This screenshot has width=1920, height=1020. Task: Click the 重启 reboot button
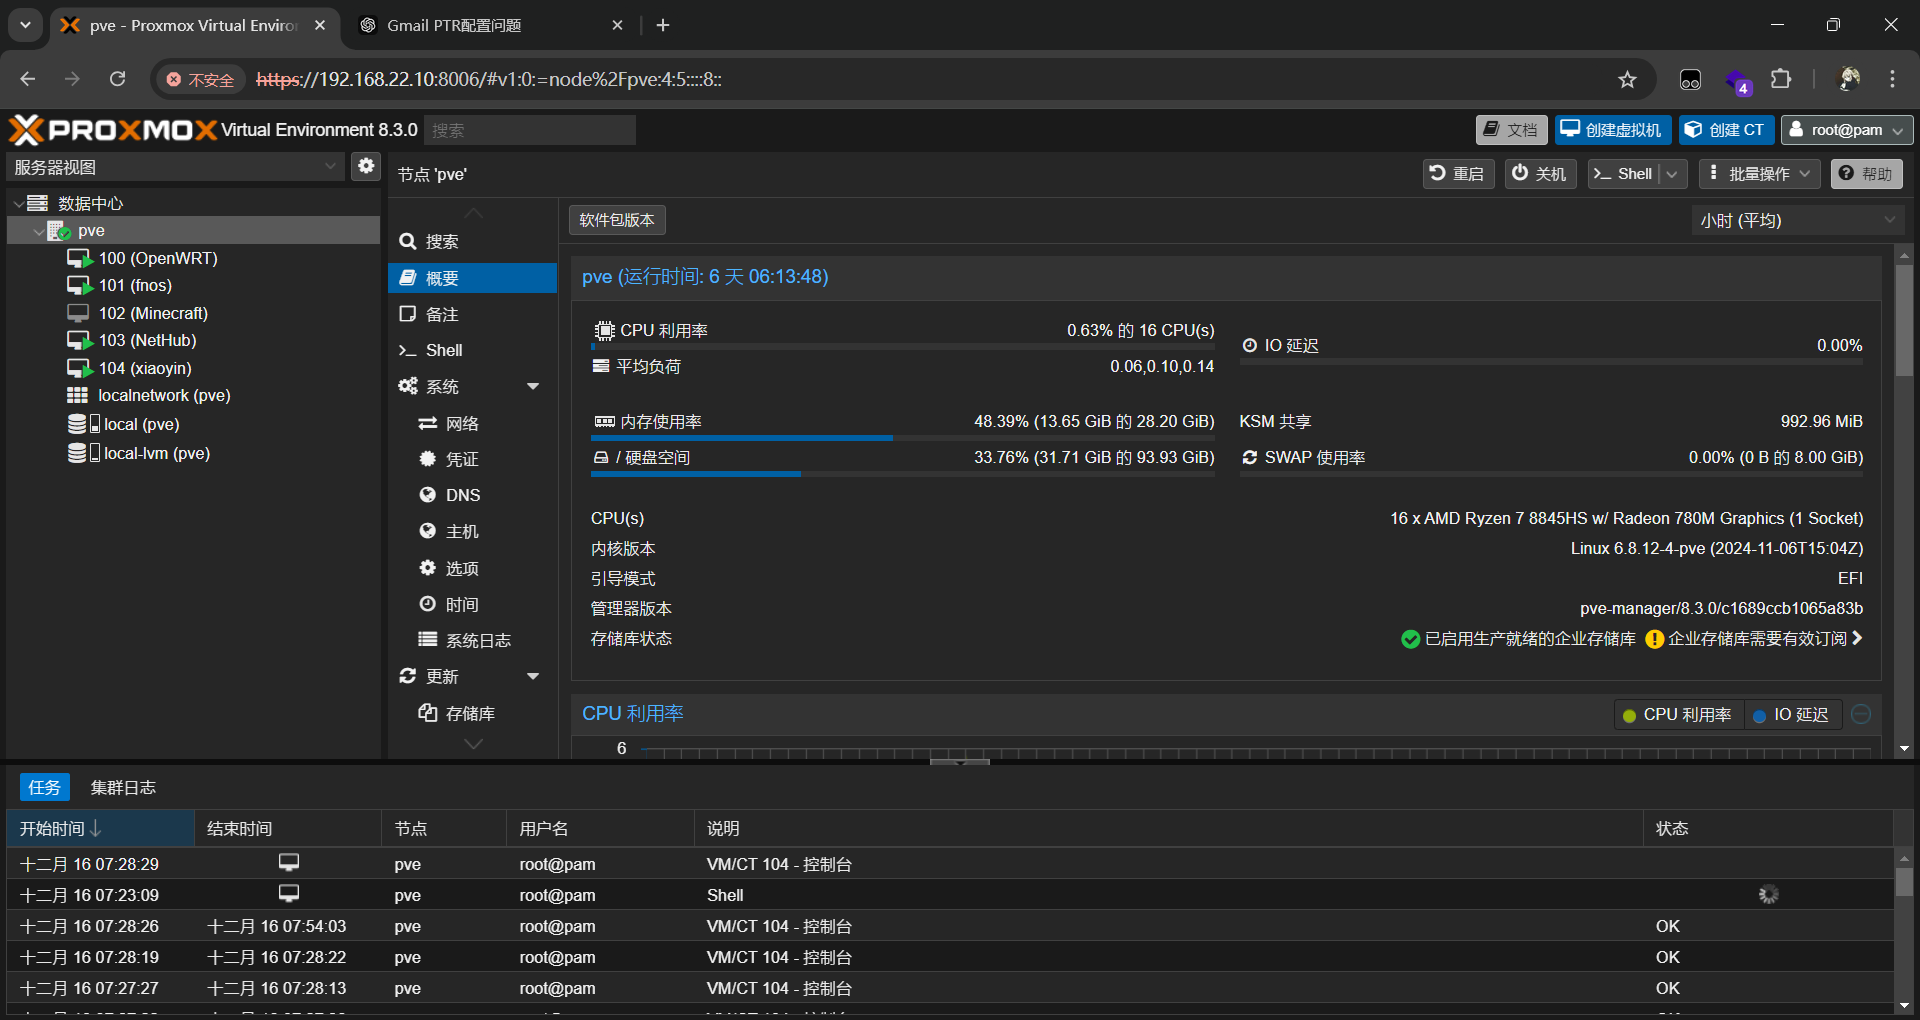coord(1458,173)
